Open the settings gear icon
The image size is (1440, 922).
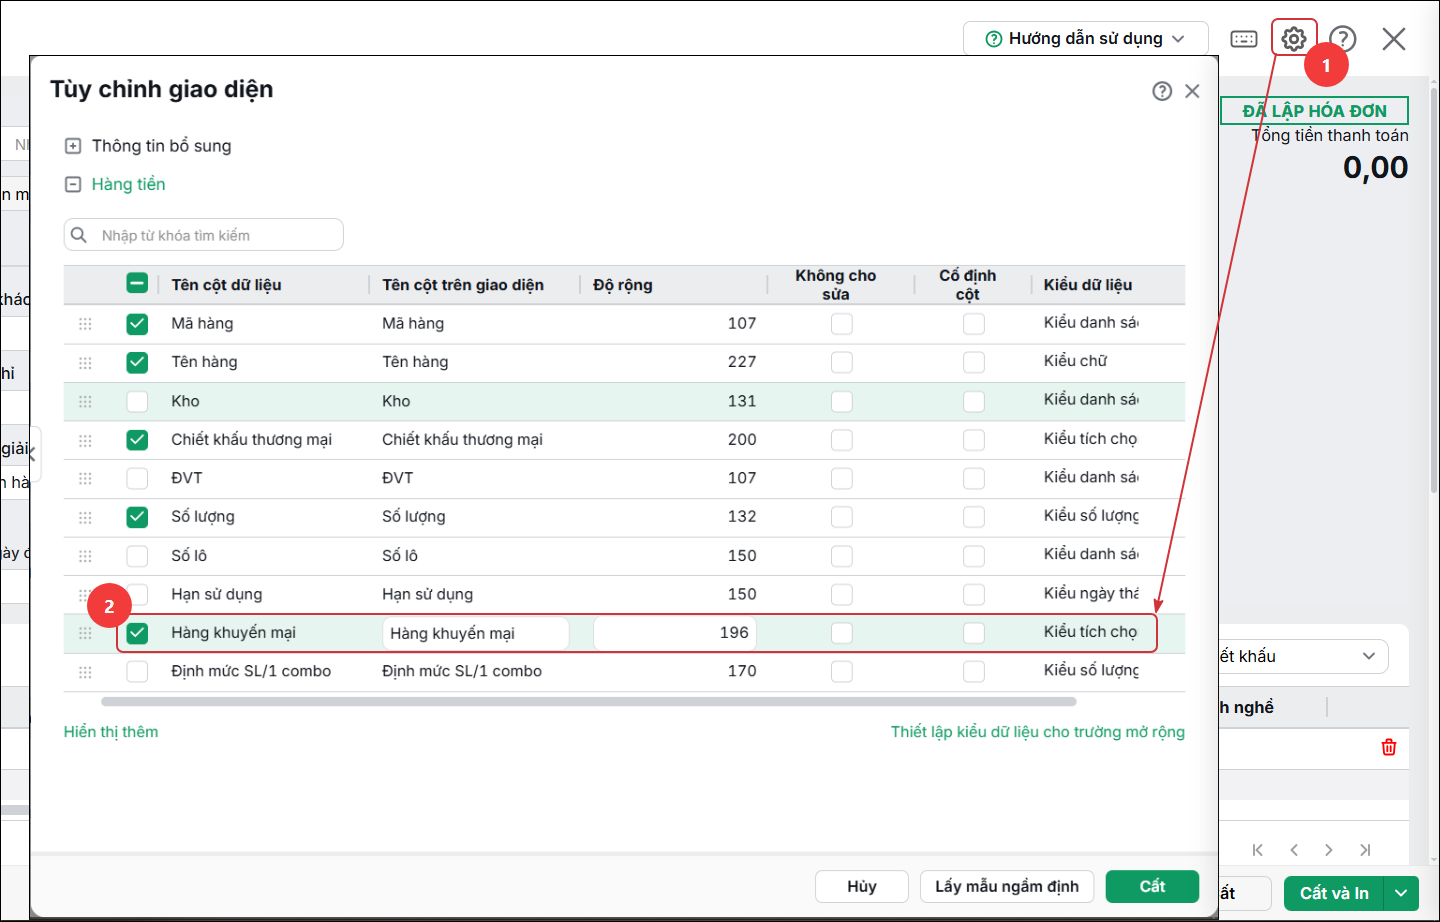pos(1294,39)
